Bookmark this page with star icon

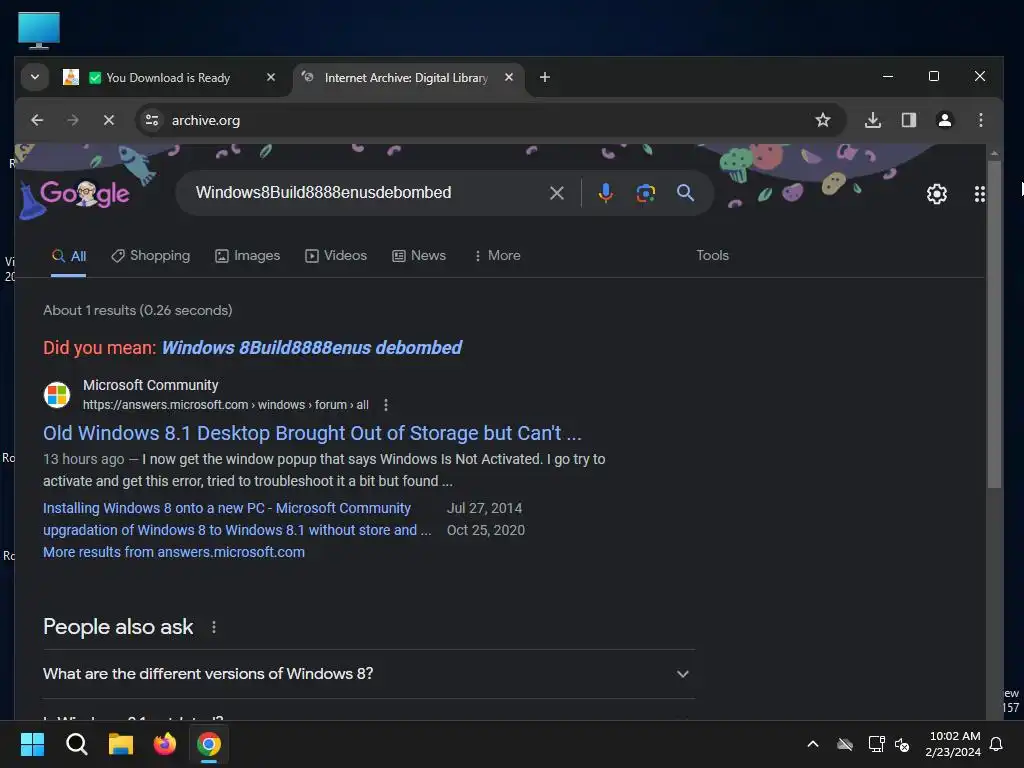(823, 120)
